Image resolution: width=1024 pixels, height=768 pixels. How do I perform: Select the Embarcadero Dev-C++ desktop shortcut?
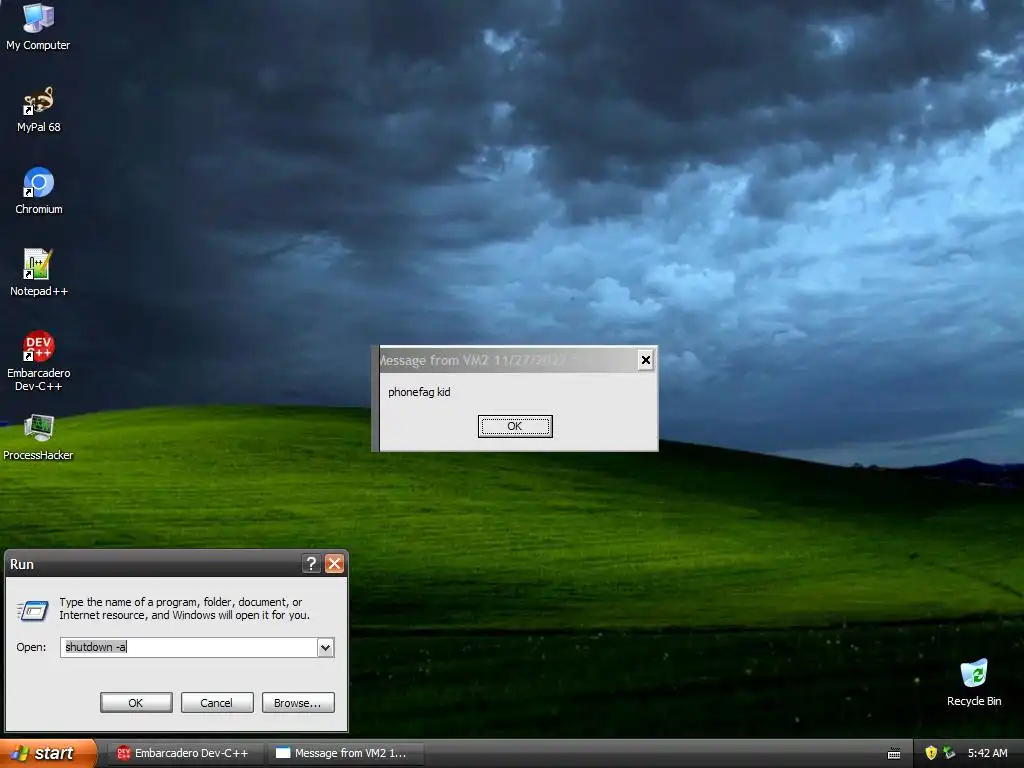38,361
